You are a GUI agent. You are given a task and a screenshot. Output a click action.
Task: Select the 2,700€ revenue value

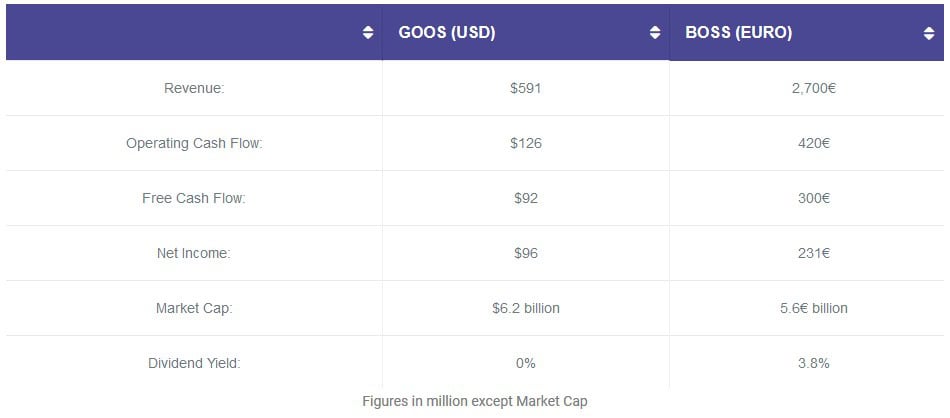pos(813,88)
